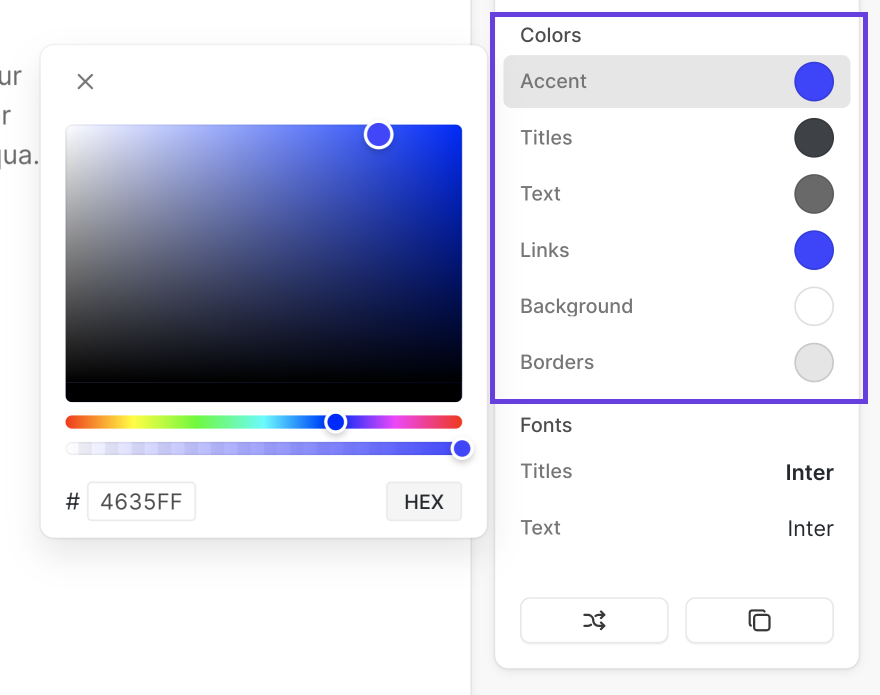
Task: Click the Accent color circle swatch
Action: click(814, 81)
